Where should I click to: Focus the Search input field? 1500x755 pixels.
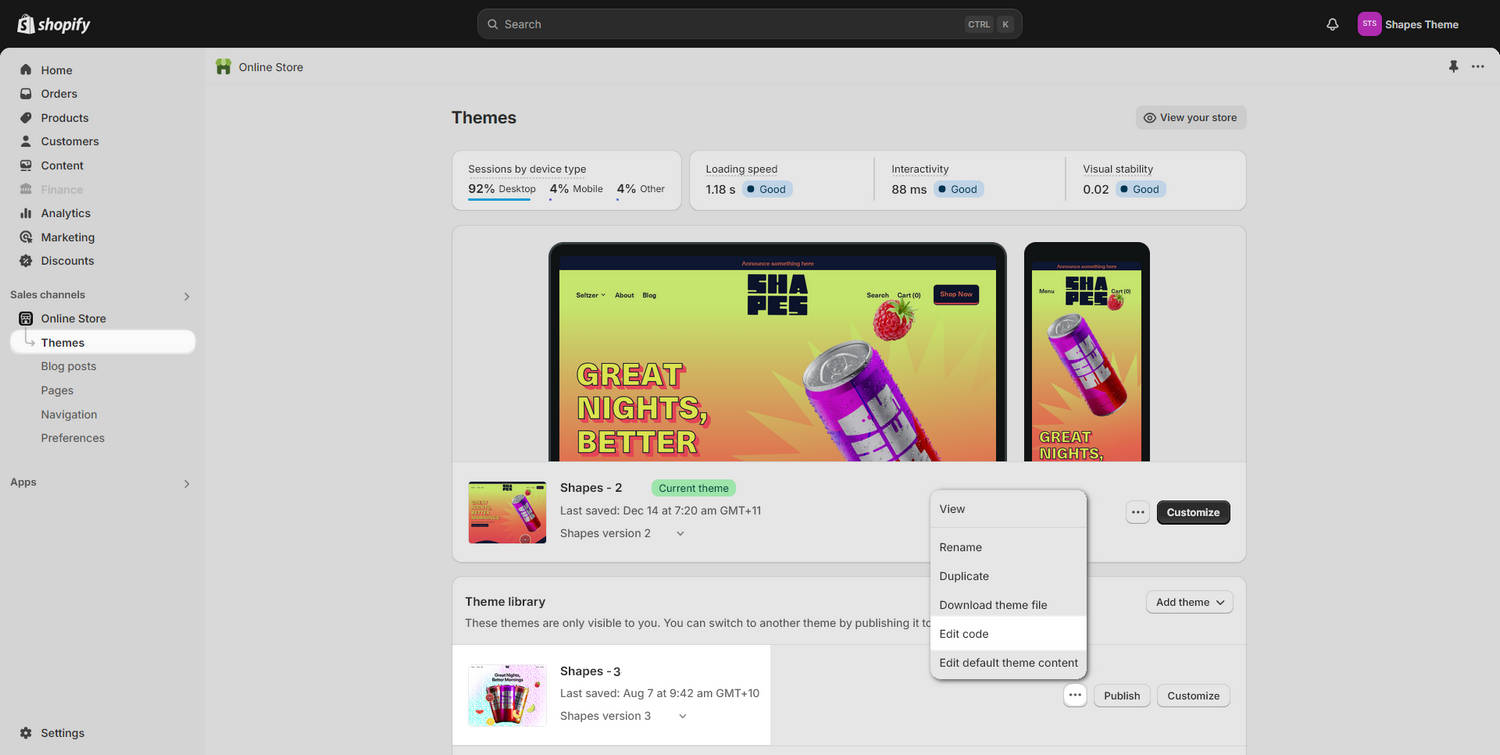(749, 24)
